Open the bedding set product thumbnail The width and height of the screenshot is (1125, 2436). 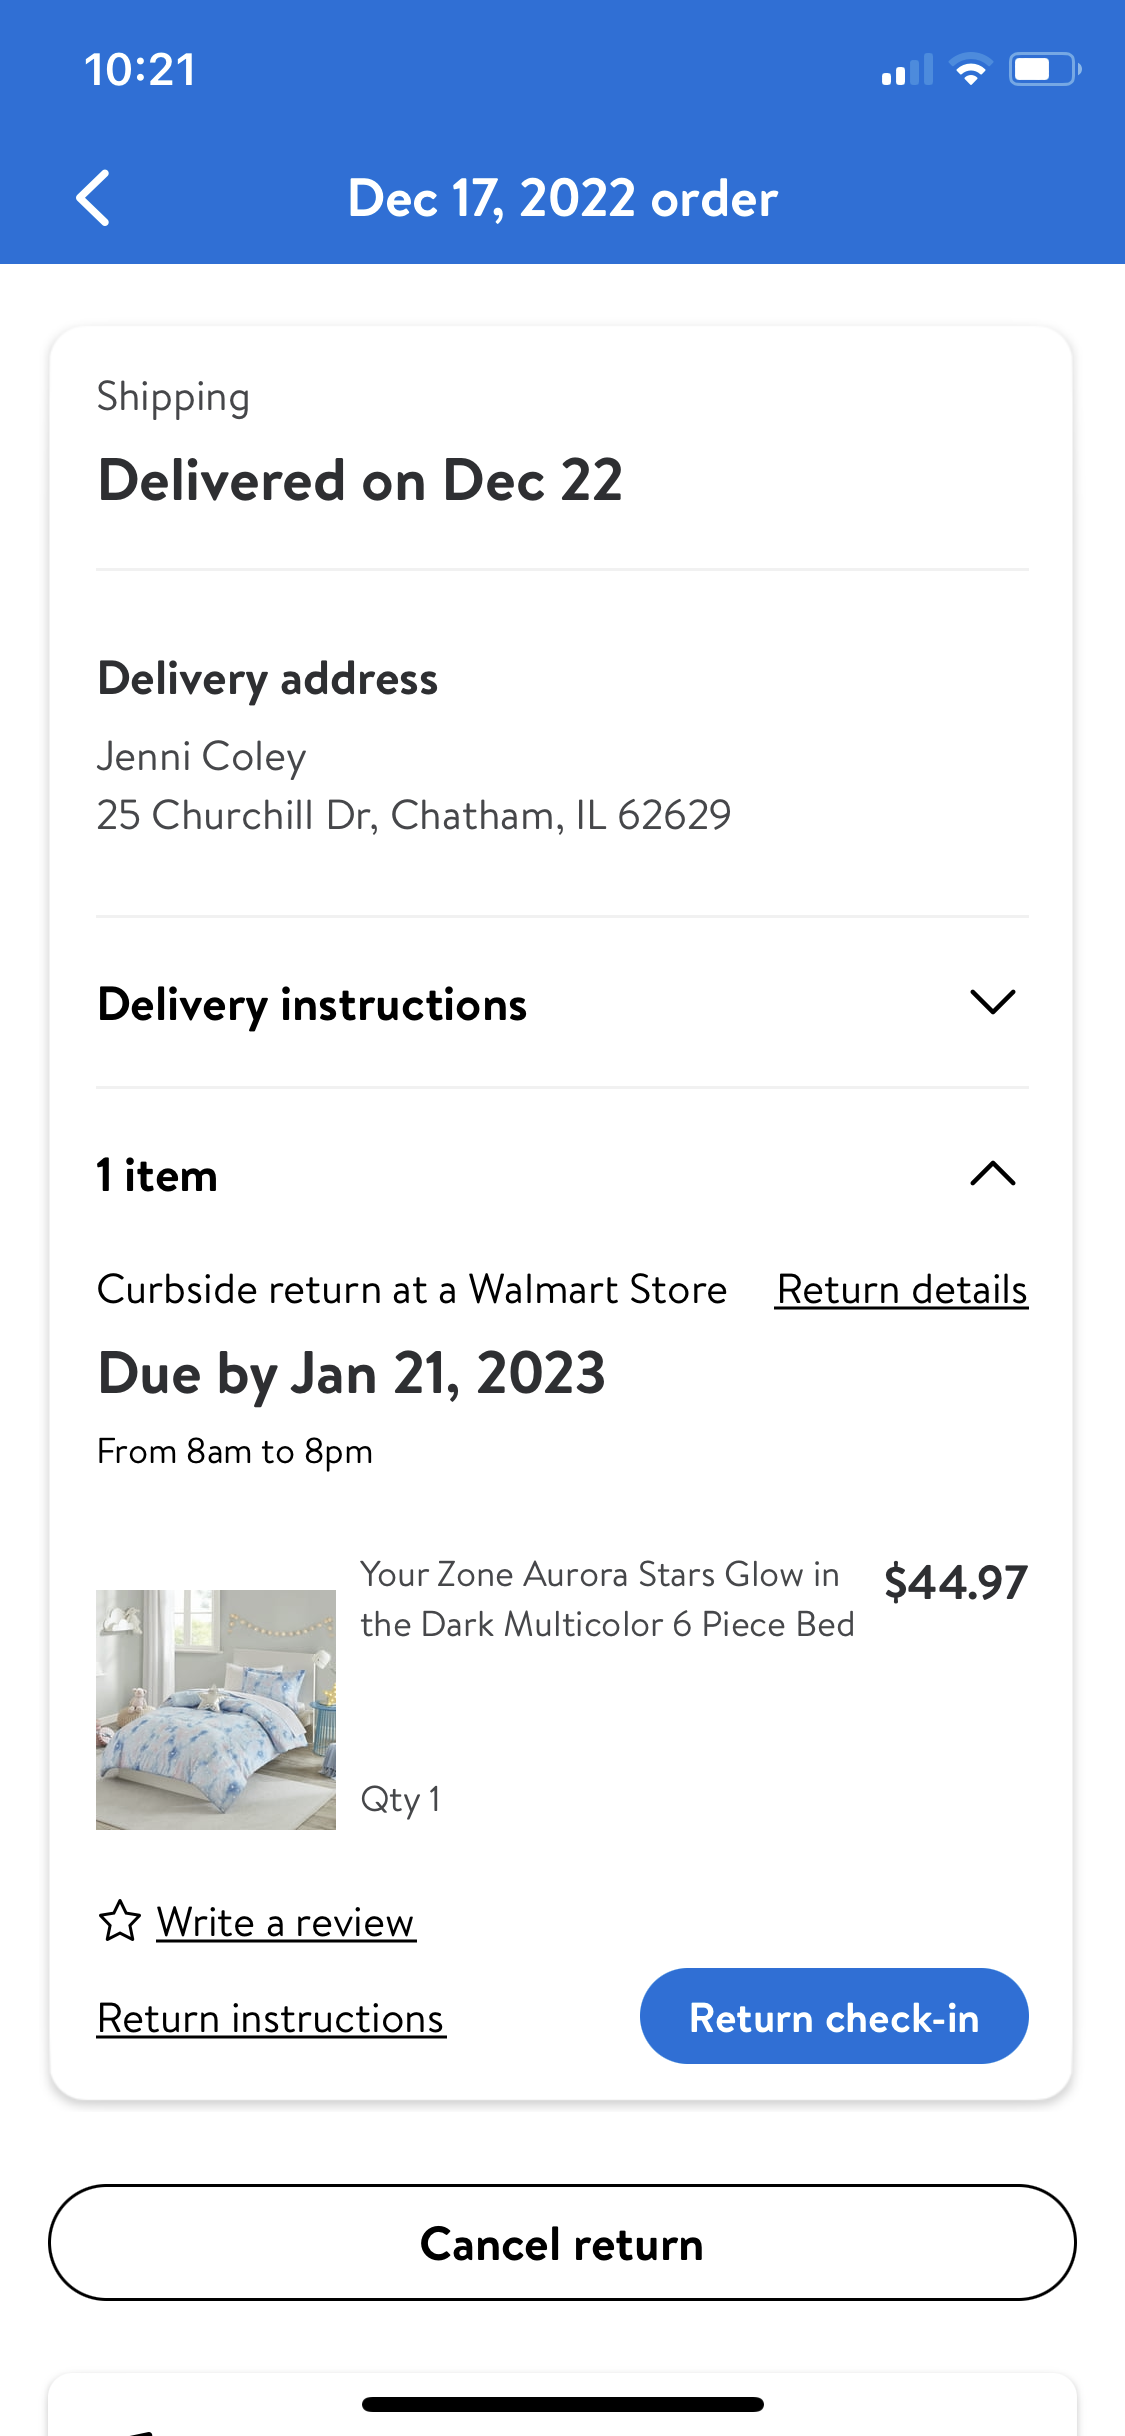click(216, 1709)
